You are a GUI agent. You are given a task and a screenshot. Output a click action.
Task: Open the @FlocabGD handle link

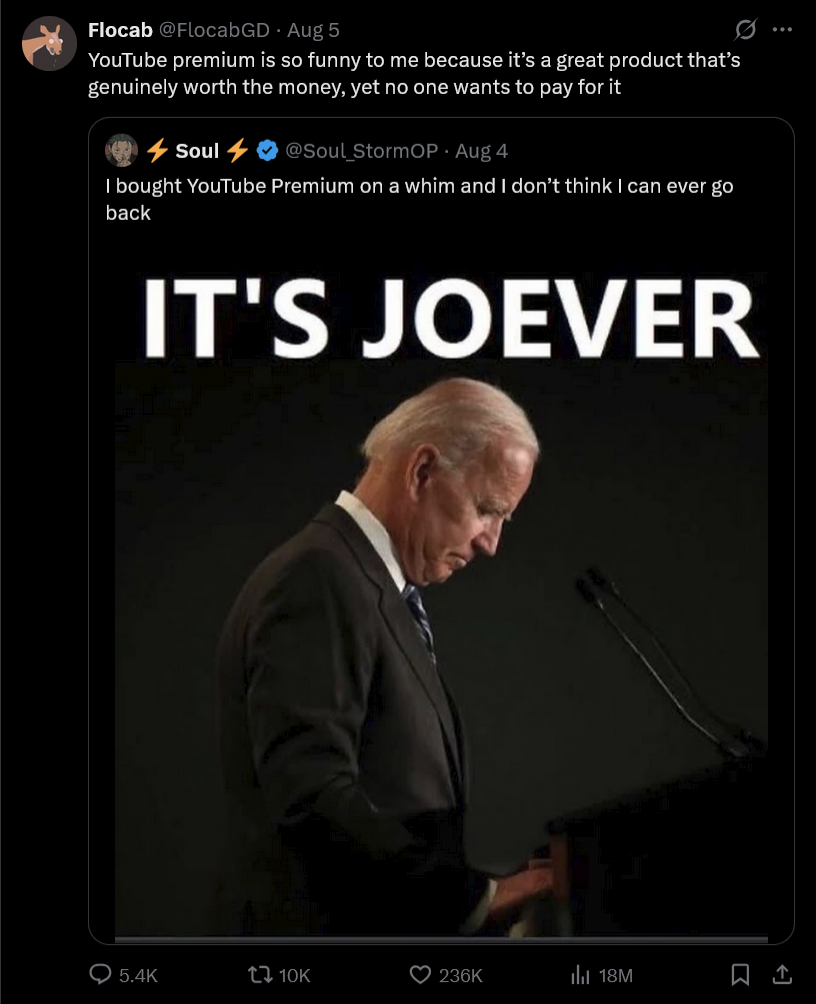click(214, 30)
